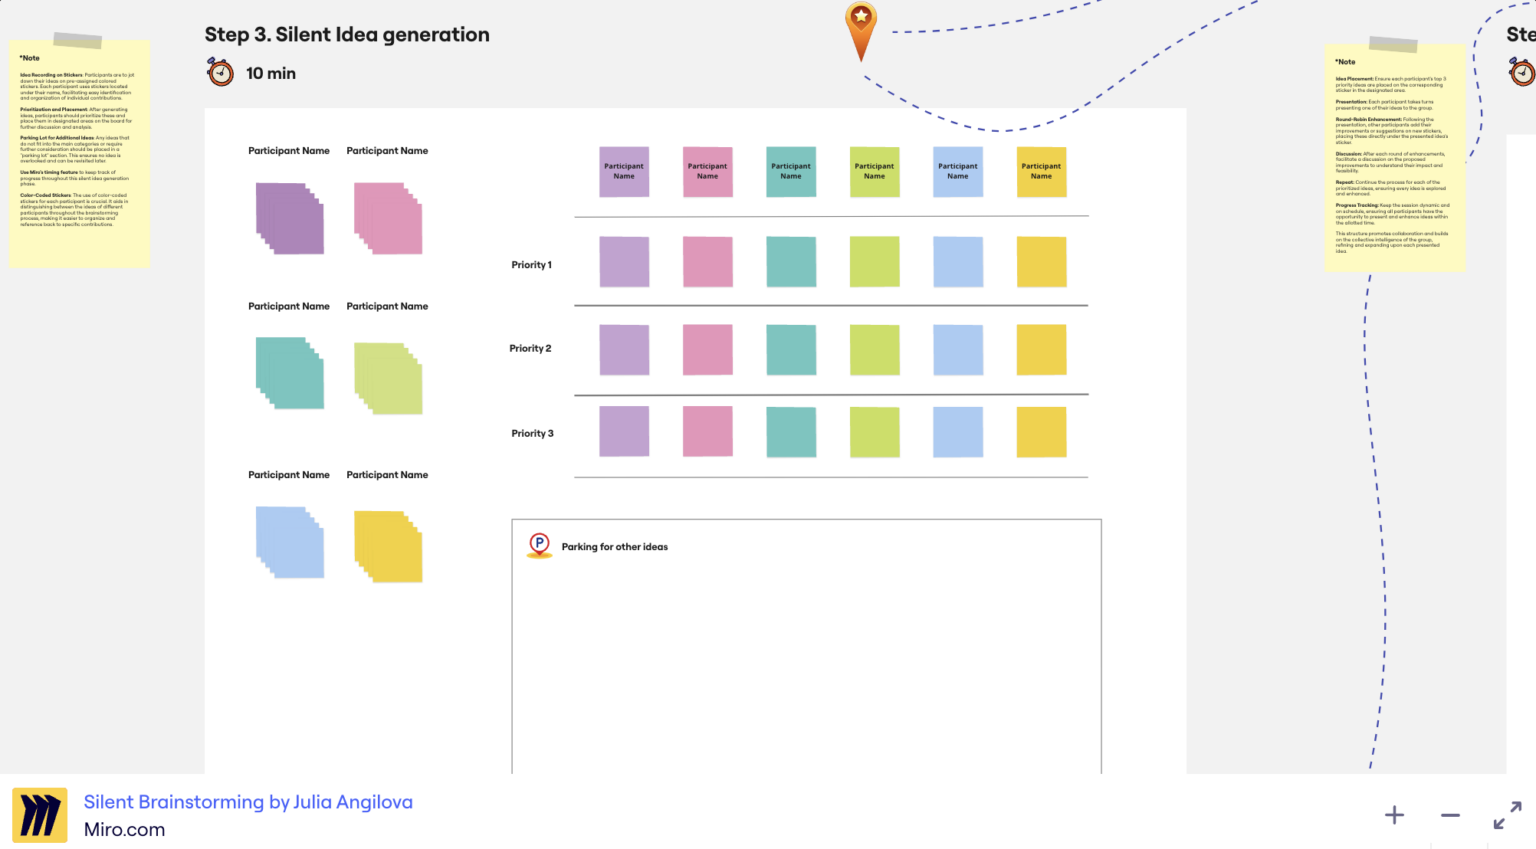
Task: Select the yellow sticky note stack
Action: (x=388, y=546)
